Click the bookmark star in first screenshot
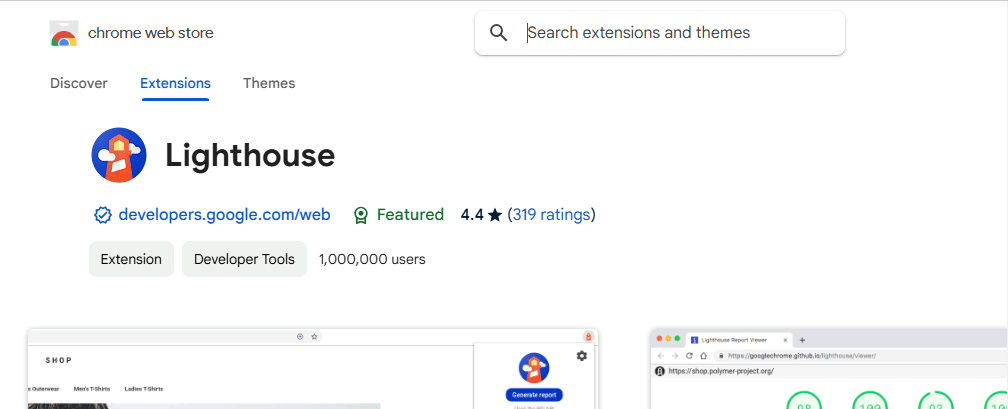 tap(314, 336)
